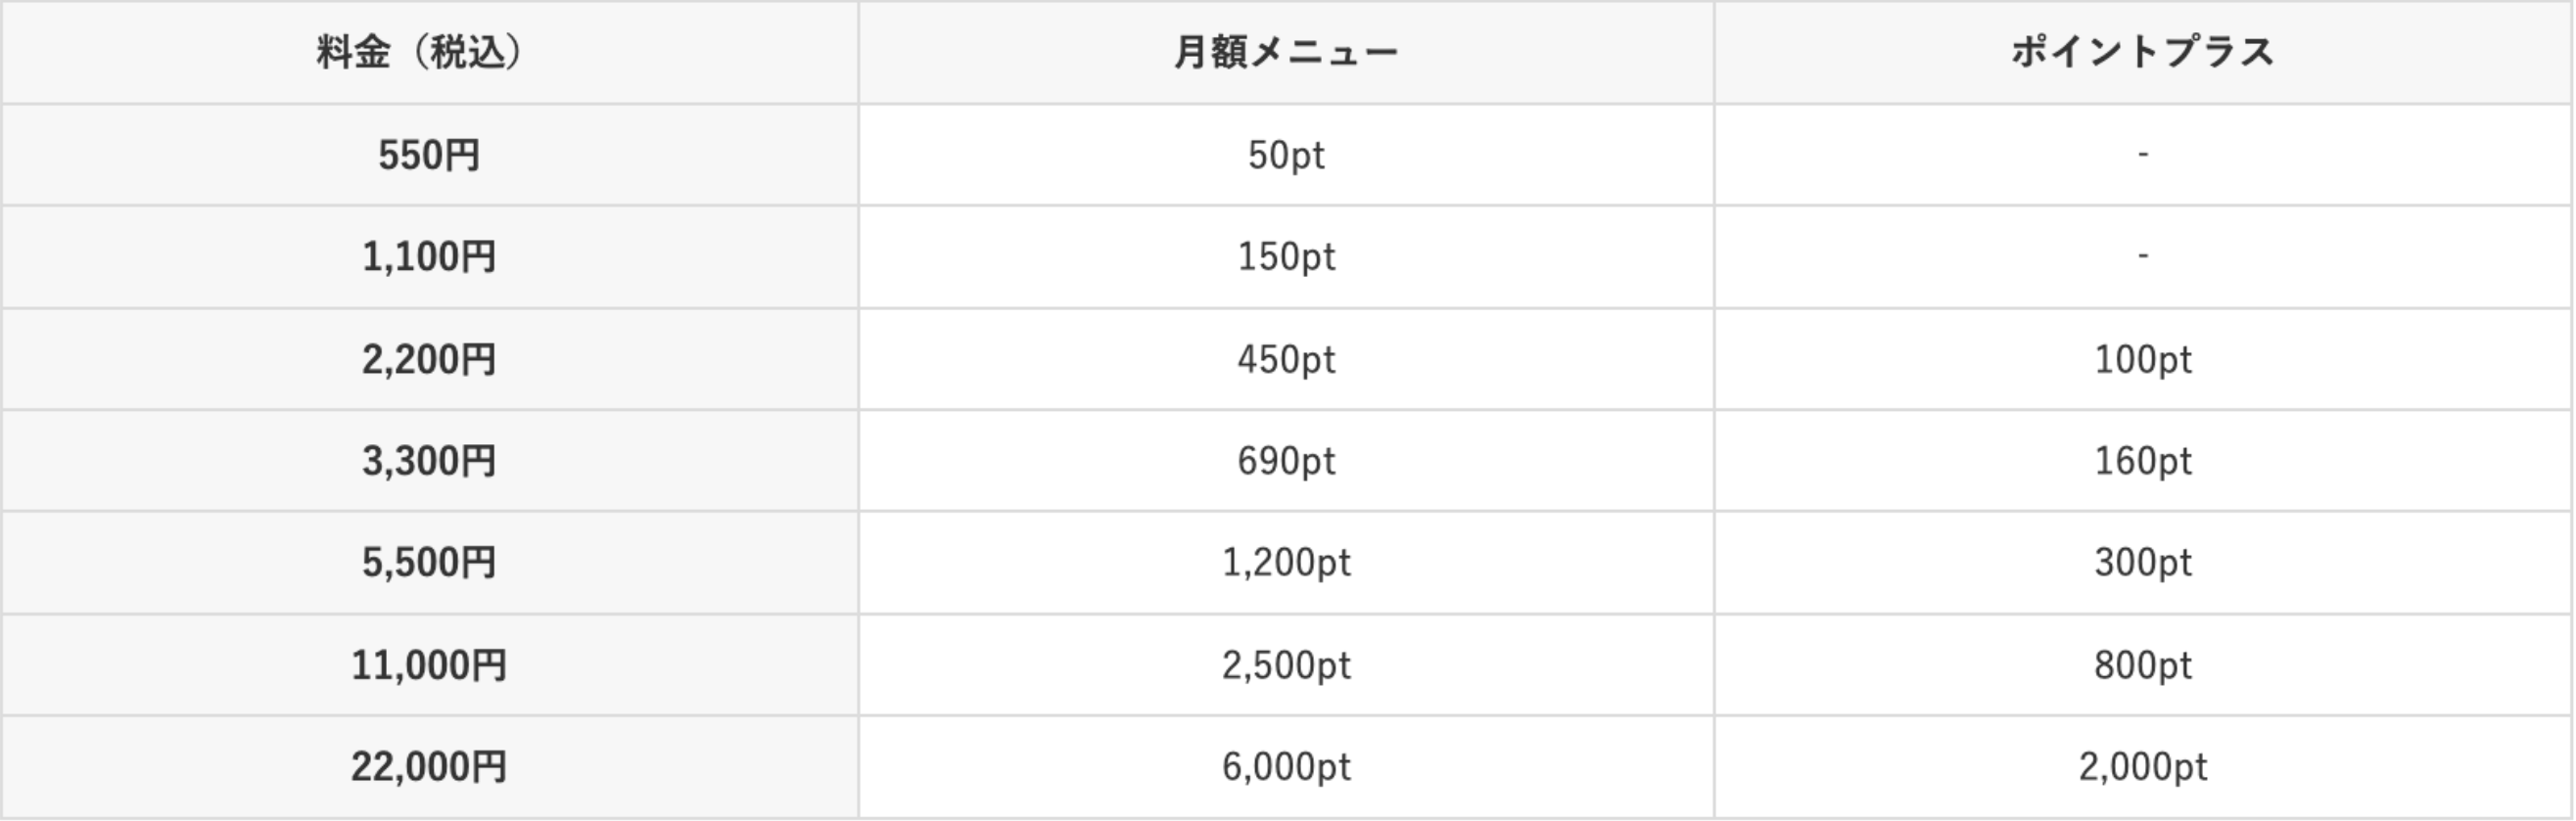Click the 月額メニュー column header
The width and height of the screenshot is (2576, 821).
[1286, 52]
